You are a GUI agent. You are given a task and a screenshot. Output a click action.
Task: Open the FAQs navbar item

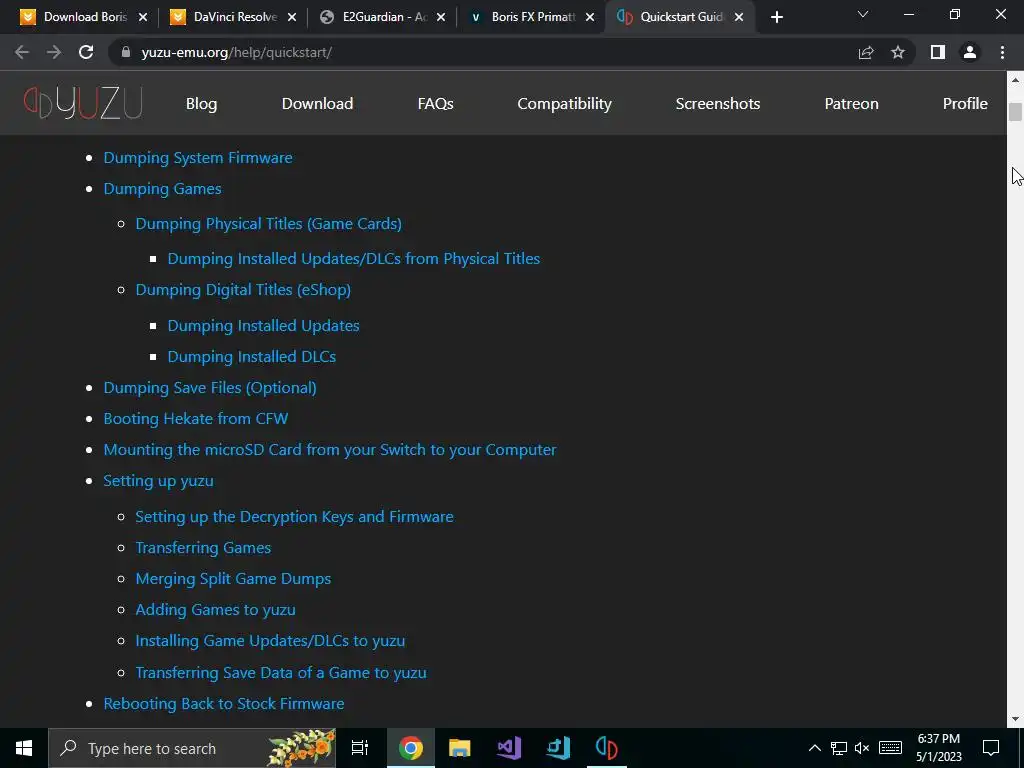pos(436,103)
